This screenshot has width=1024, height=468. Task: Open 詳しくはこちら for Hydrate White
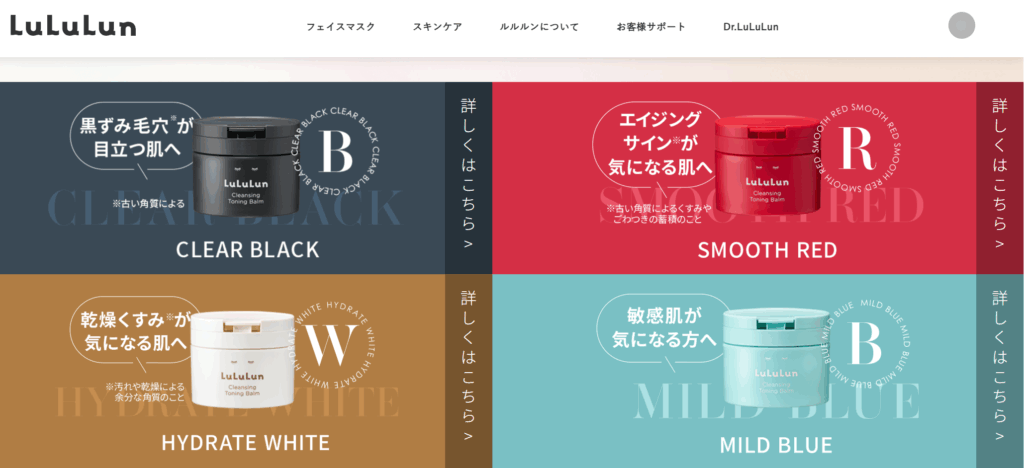[x=468, y=371]
